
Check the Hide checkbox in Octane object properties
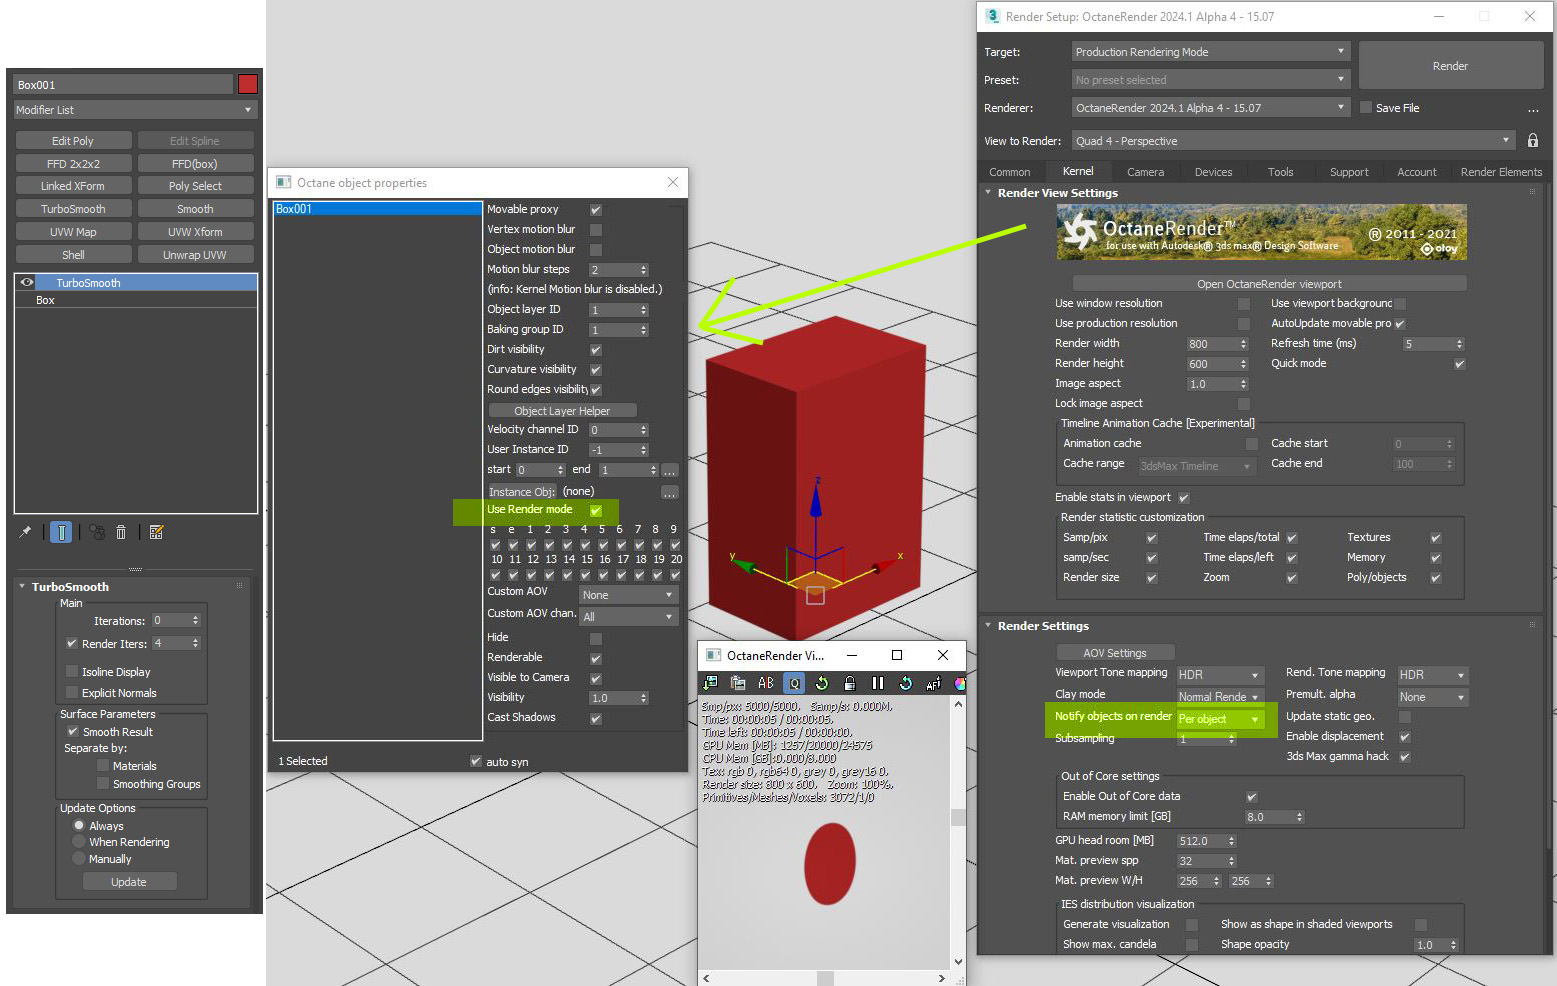(x=596, y=638)
